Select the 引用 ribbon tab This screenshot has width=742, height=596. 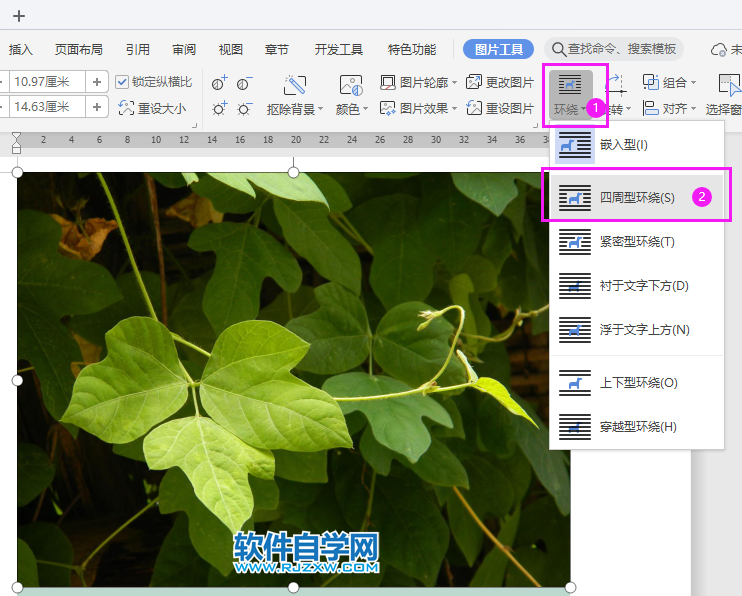click(138, 49)
